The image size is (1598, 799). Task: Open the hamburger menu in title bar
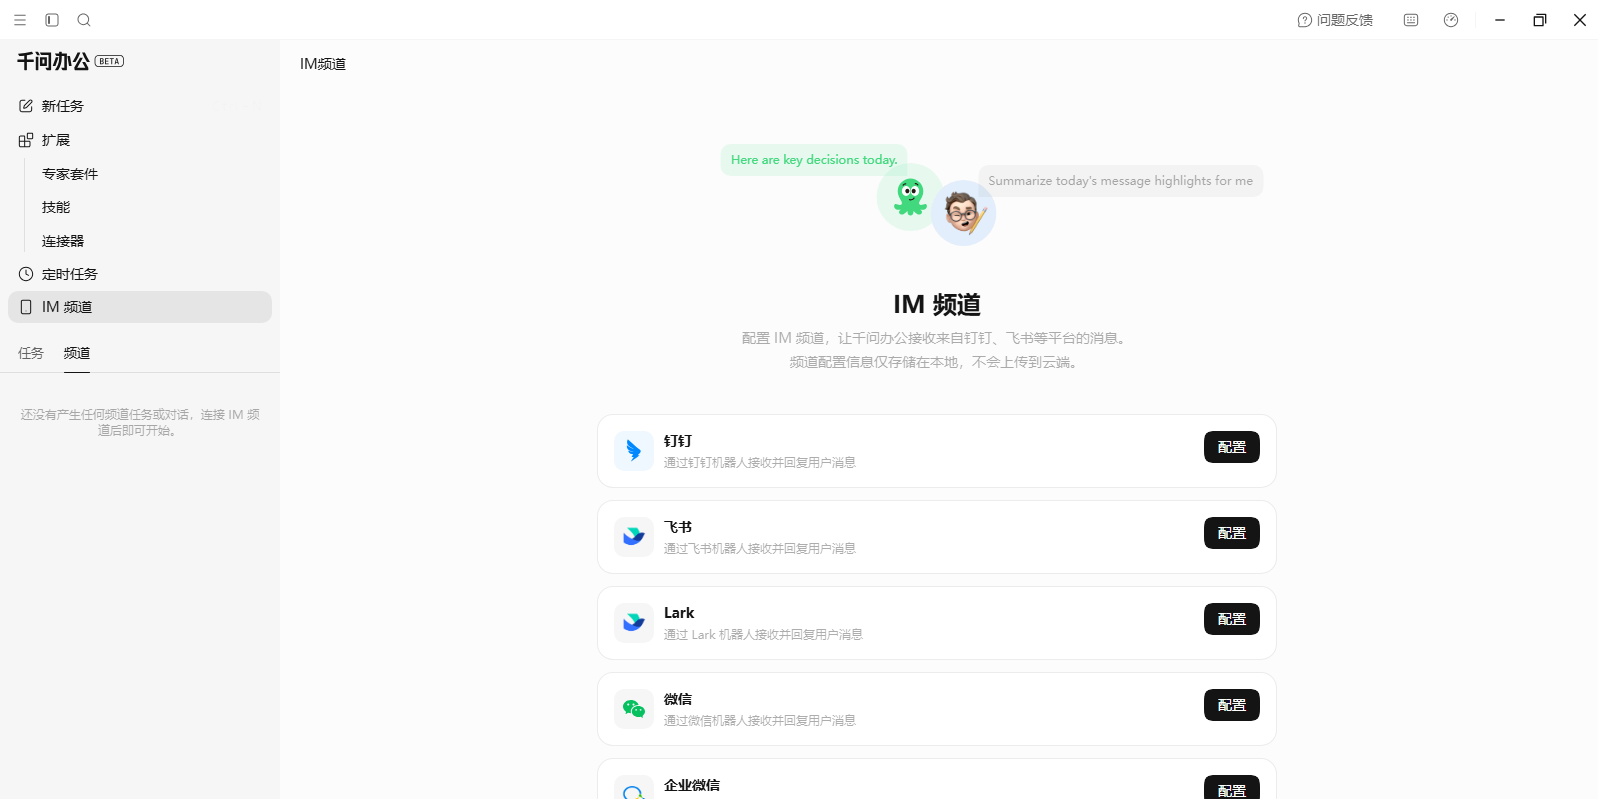20,20
